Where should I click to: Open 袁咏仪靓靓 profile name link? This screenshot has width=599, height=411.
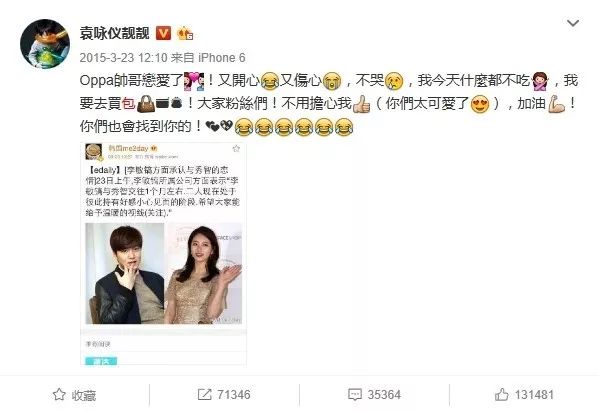[x=114, y=33]
